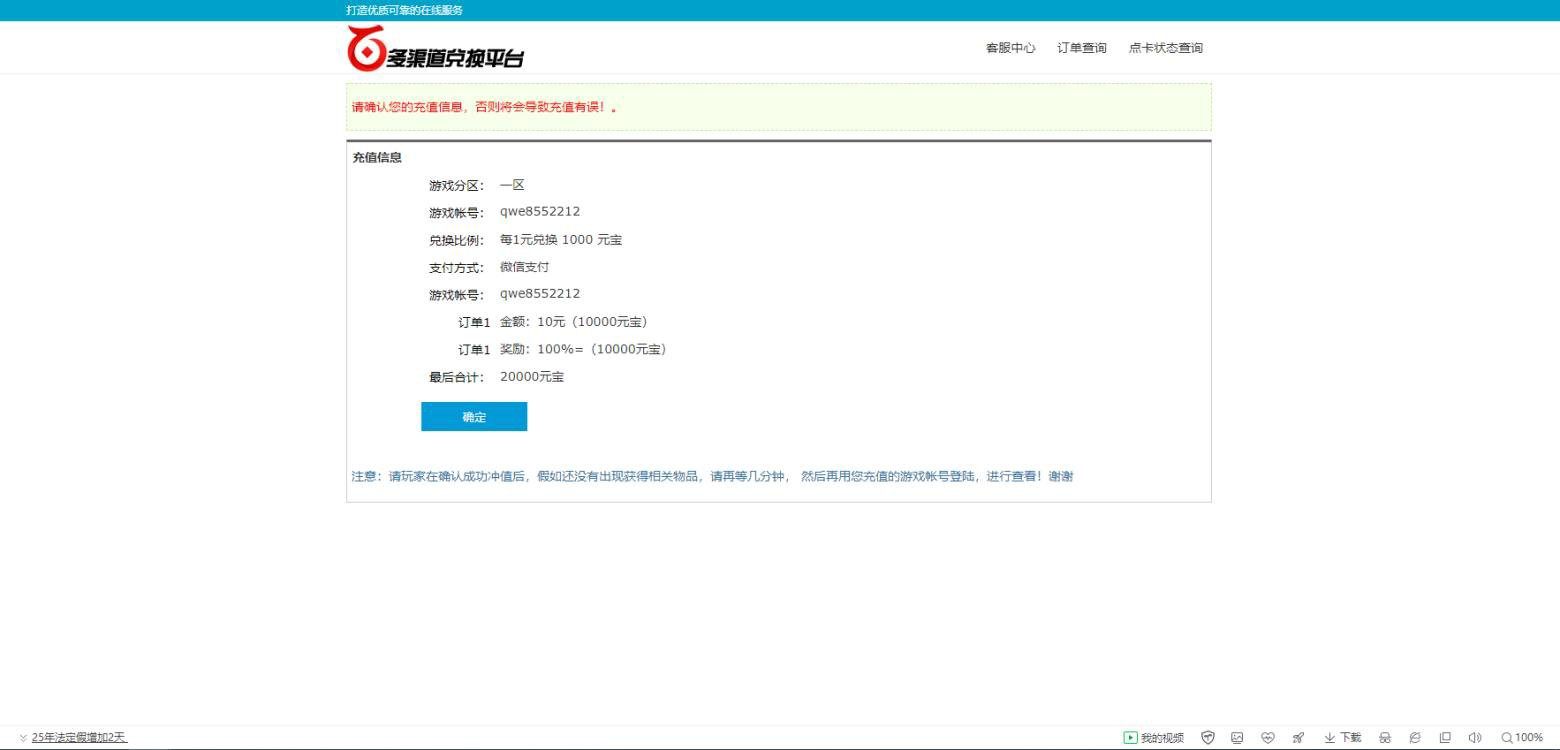Image resolution: width=1560 pixels, height=750 pixels.
Task: Launch the rocket speed-up icon in status bar
Action: pyautogui.click(x=1298, y=738)
